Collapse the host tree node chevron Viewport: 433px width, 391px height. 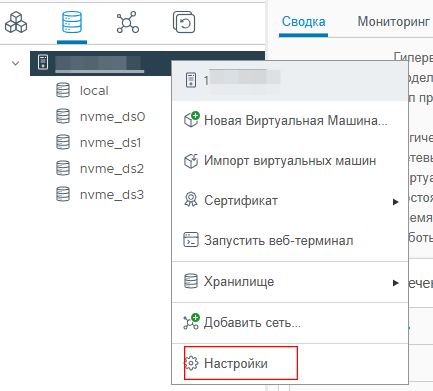pyautogui.click(x=15, y=63)
